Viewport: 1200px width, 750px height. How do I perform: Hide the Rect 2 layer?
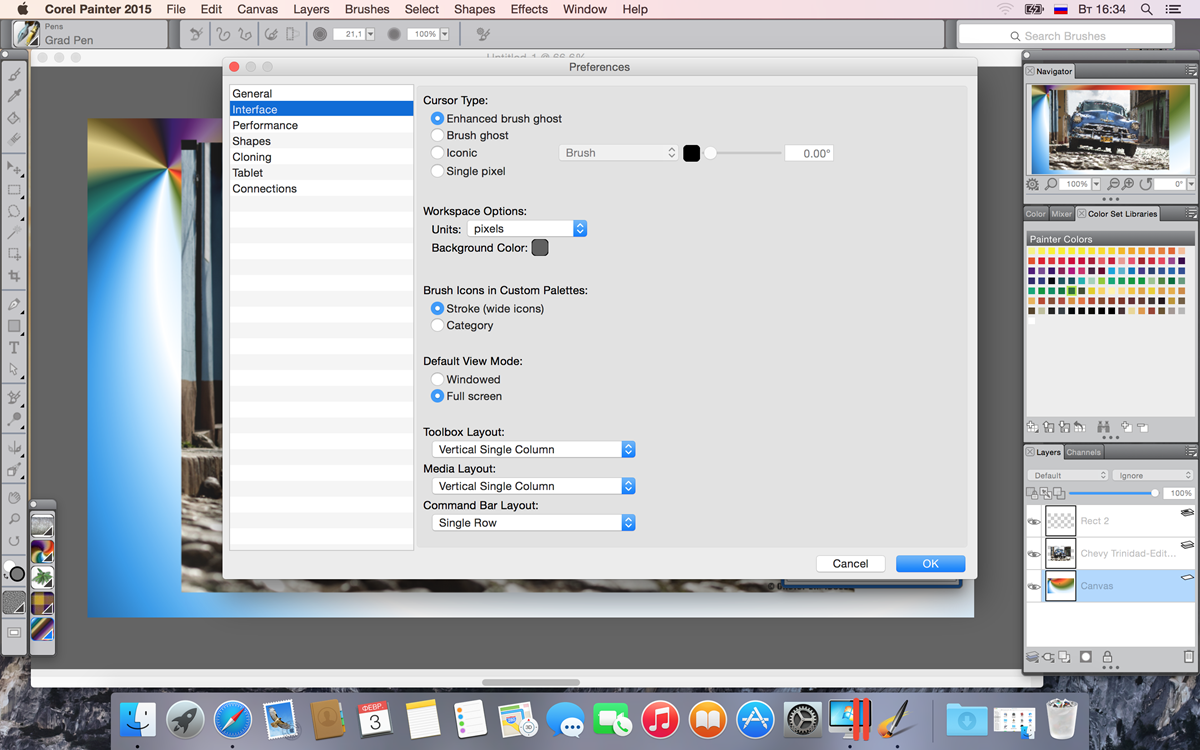point(1034,521)
